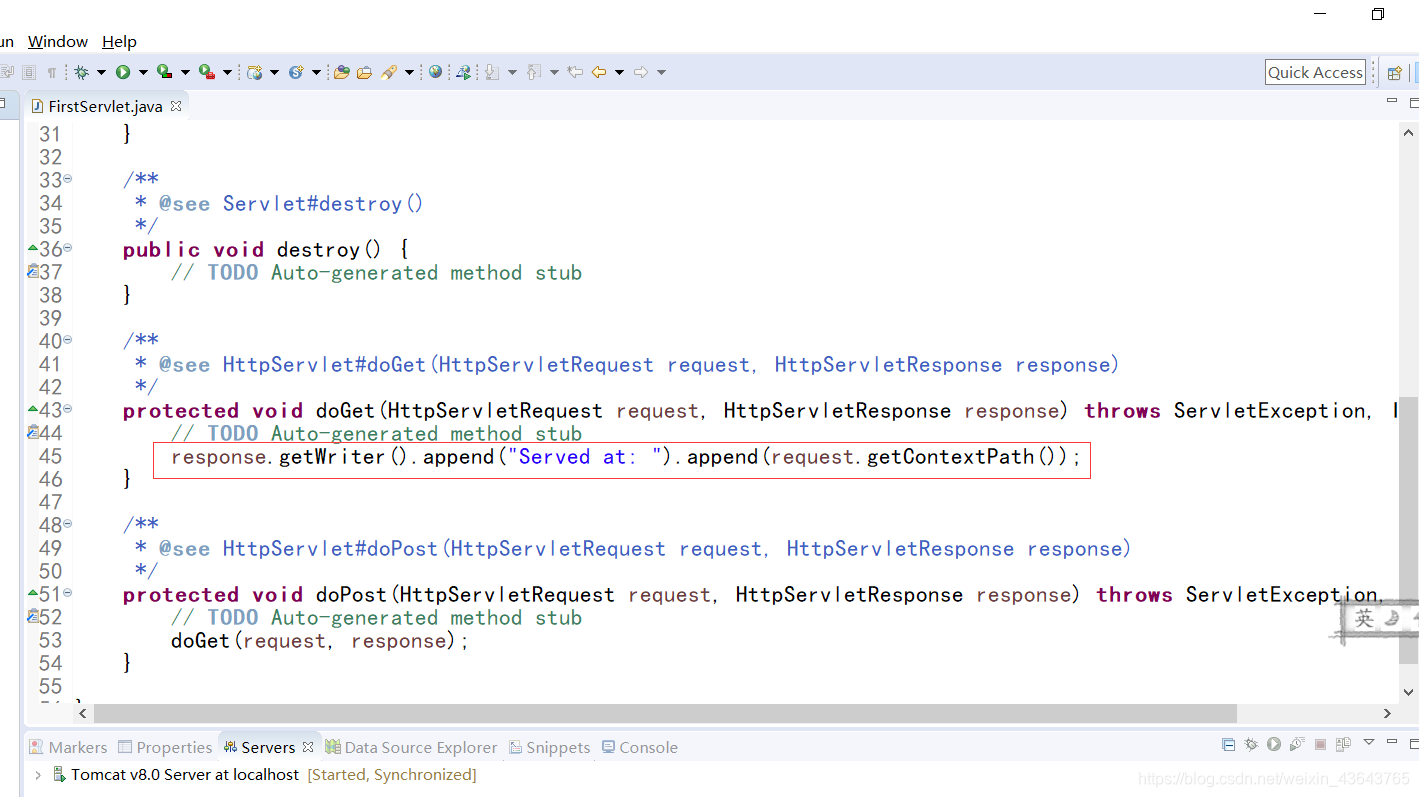Open the Window menu

click(57, 41)
